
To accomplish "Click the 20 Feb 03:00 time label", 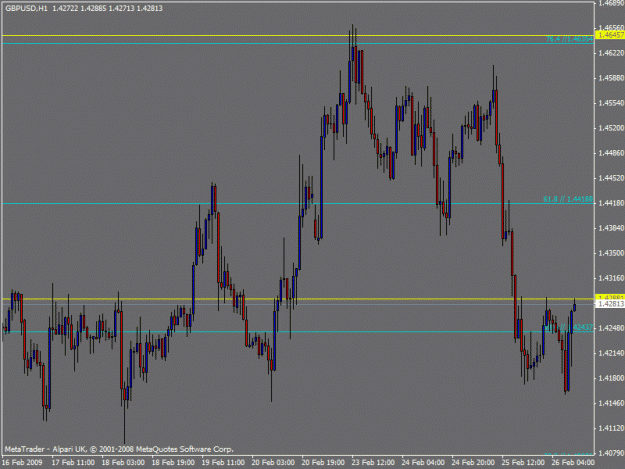I will [x=273, y=463].
